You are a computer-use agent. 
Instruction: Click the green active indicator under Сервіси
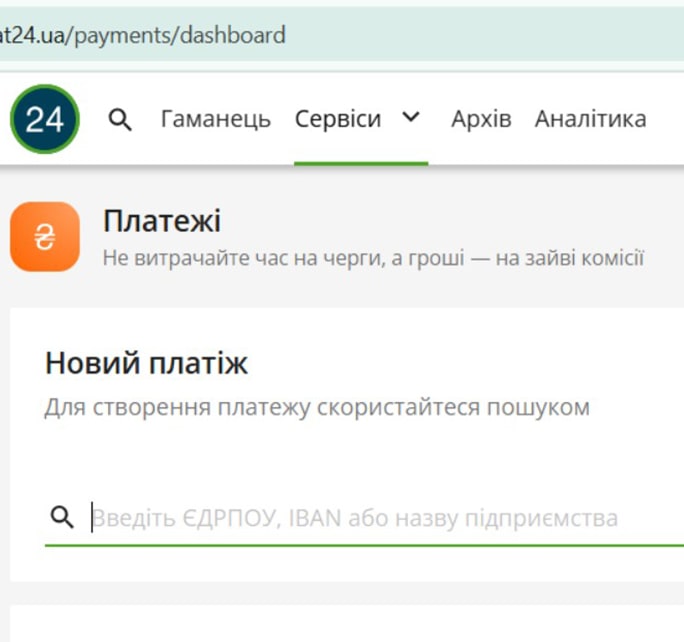[x=360, y=163]
